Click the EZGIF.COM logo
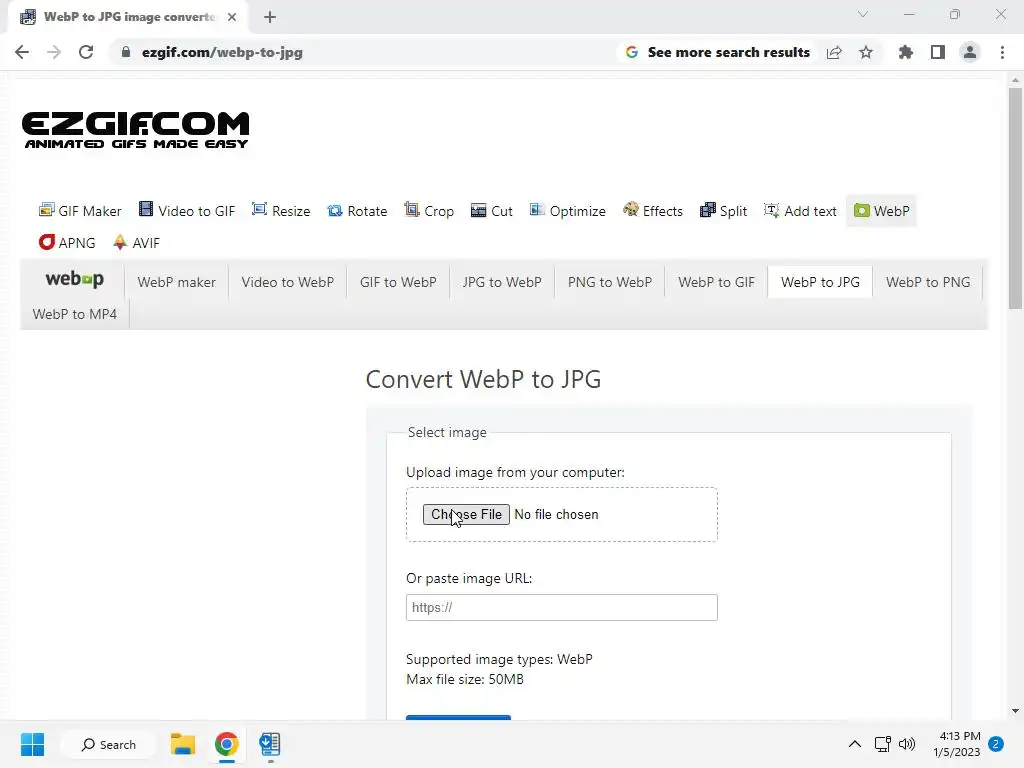Screen dimensions: 1024x768 (136, 130)
